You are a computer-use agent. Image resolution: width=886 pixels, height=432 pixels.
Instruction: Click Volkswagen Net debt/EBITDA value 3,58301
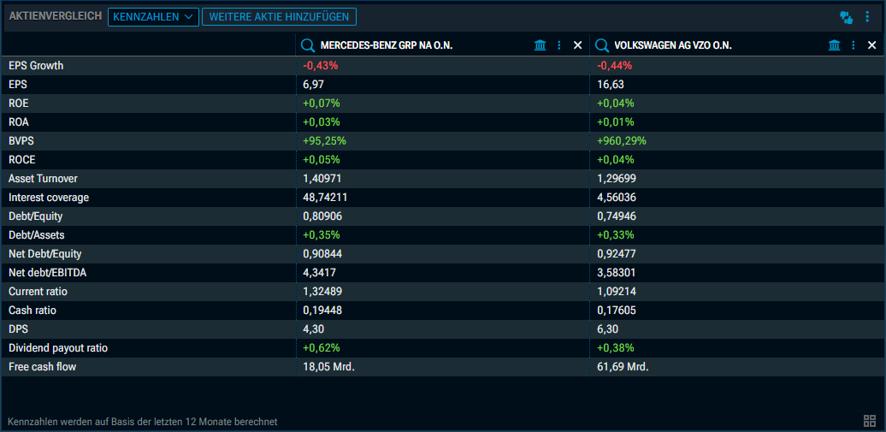(x=616, y=273)
